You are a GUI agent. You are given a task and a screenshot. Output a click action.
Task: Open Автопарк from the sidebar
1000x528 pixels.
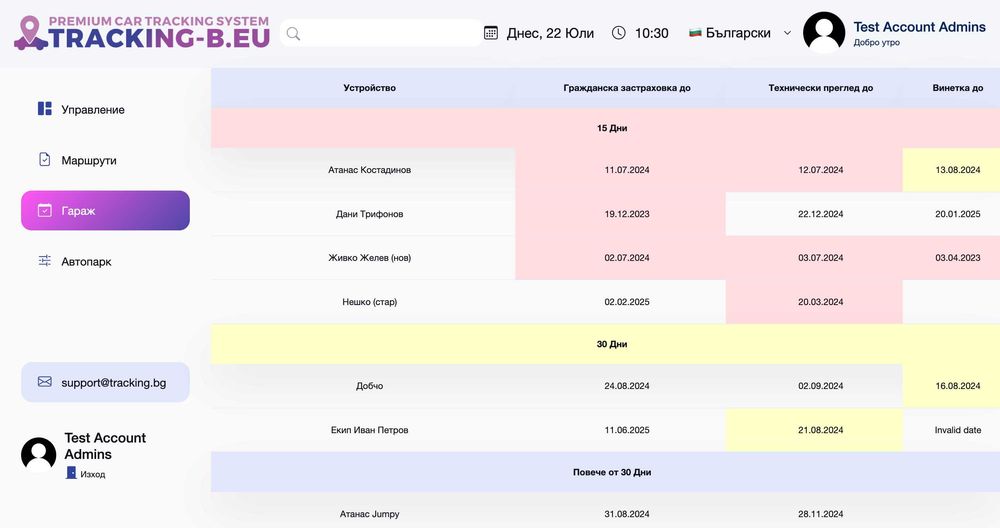pos(86,261)
